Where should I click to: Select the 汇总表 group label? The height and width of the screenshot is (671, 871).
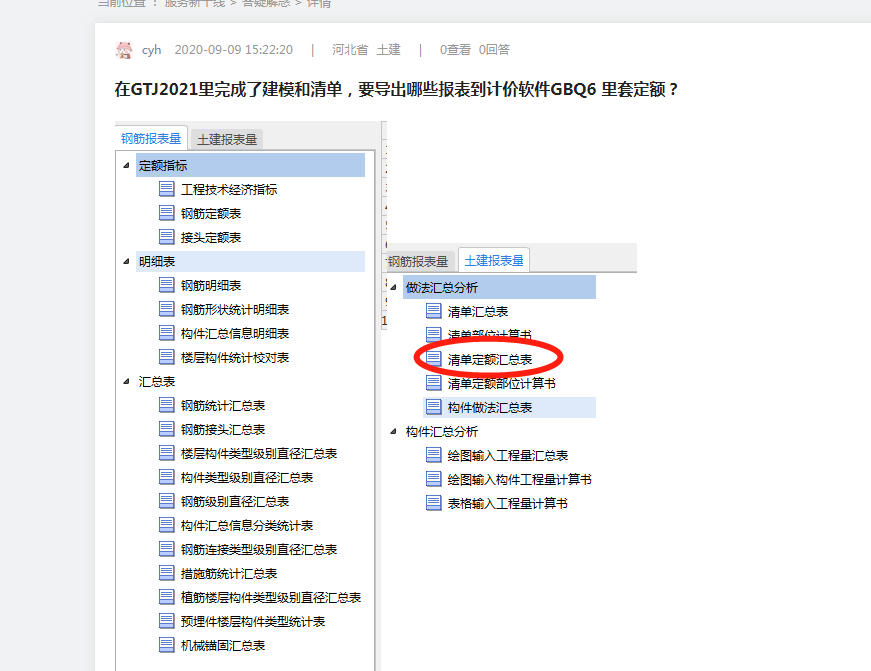click(157, 382)
